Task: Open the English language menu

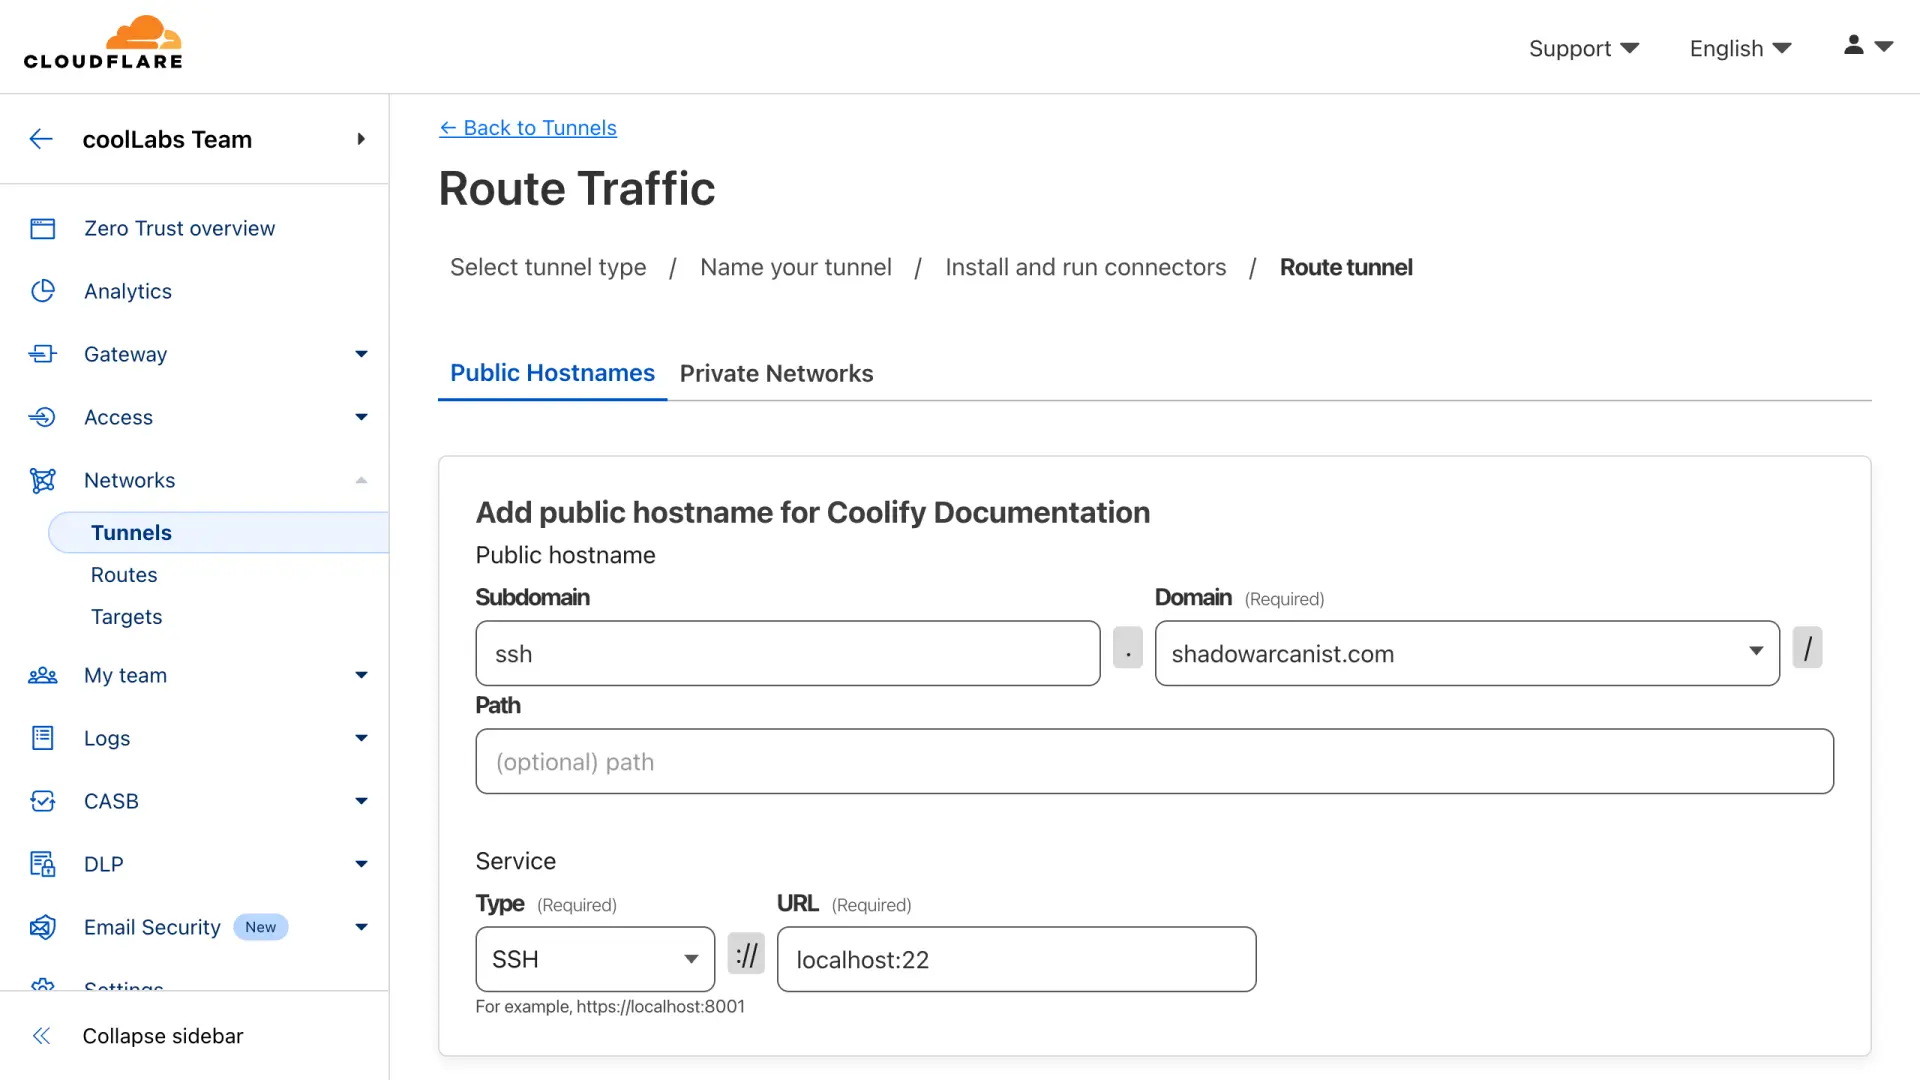Action: coord(1739,48)
